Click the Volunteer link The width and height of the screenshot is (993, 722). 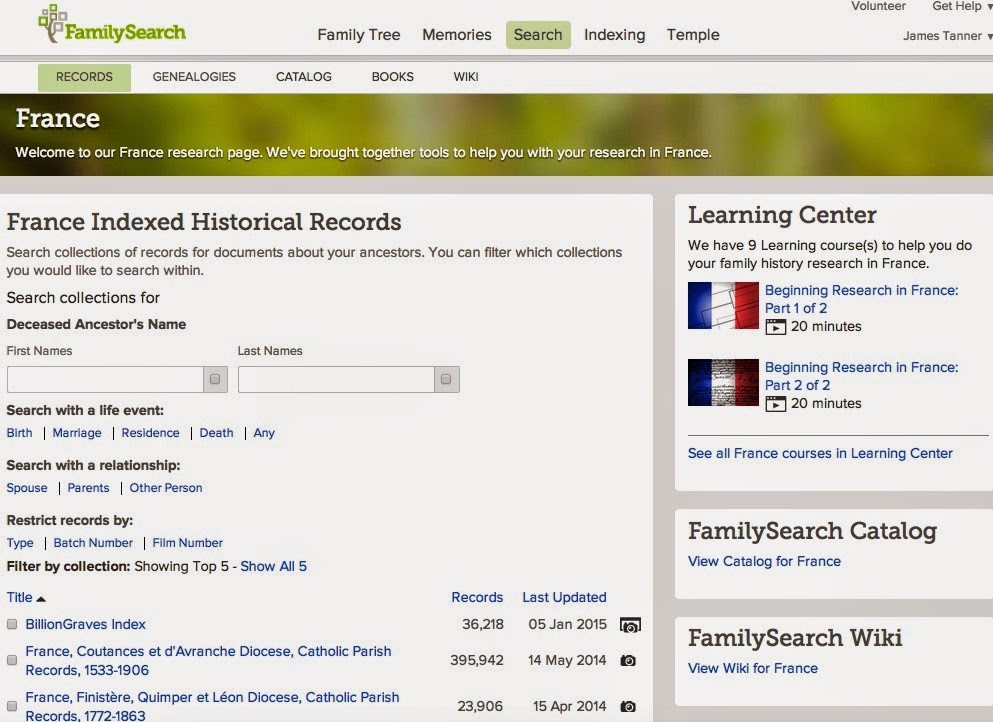point(878,6)
